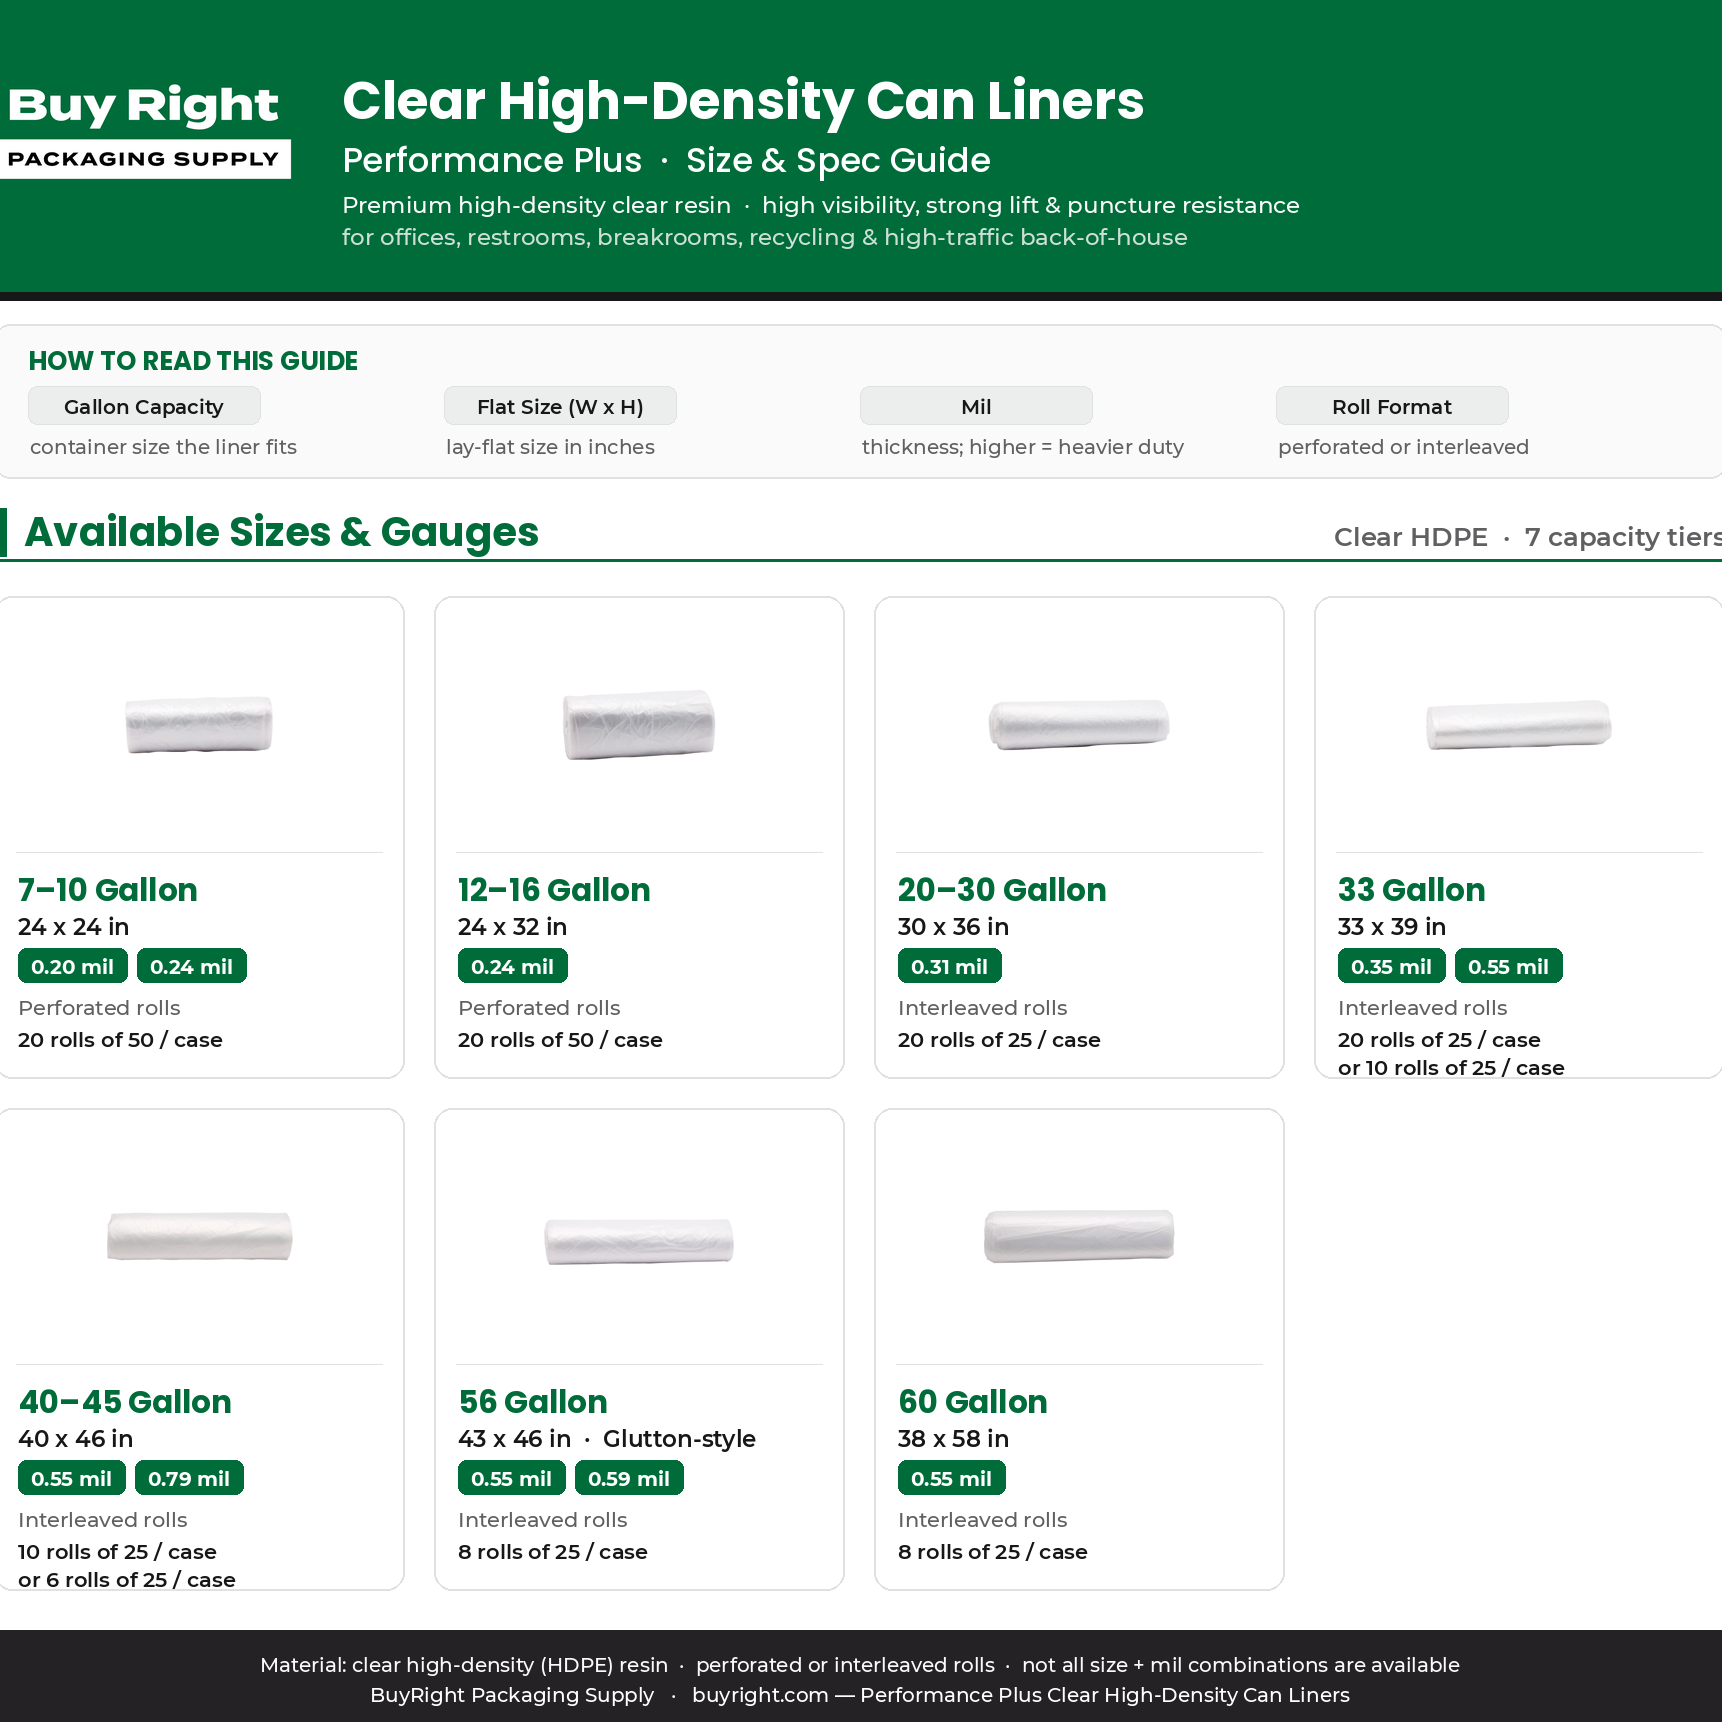Click the 33 Gallon heading

[1411, 889]
